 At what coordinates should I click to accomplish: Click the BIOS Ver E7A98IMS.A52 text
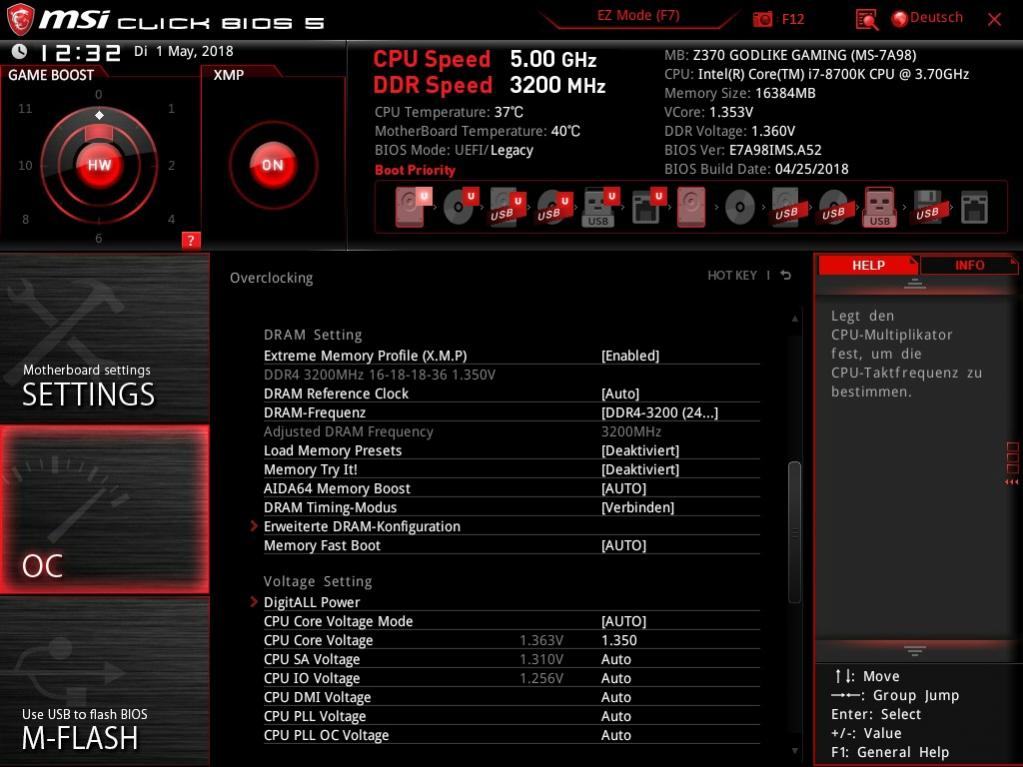(x=742, y=150)
